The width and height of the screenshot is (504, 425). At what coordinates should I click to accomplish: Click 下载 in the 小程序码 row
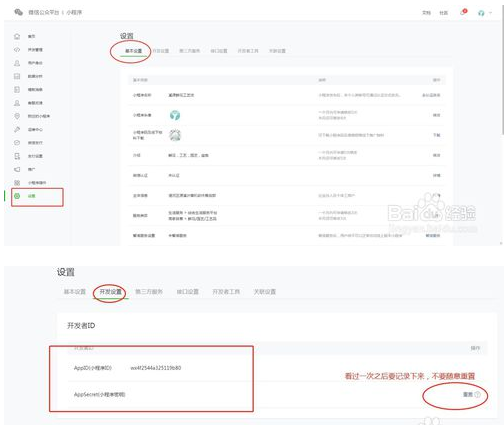[437, 135]
